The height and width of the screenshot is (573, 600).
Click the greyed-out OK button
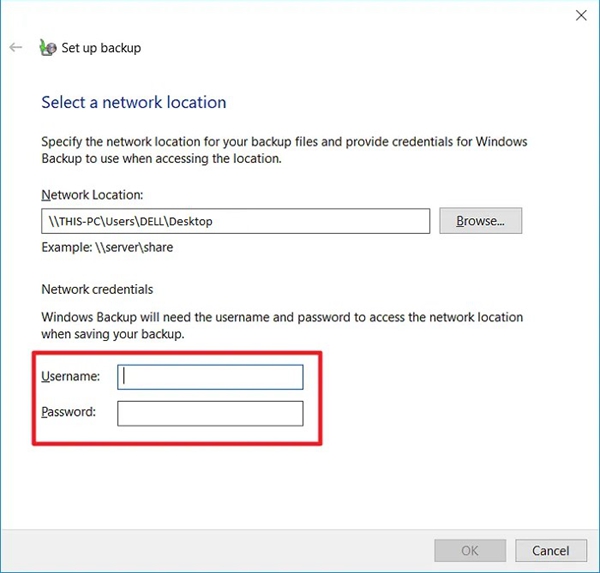[470, 550]
